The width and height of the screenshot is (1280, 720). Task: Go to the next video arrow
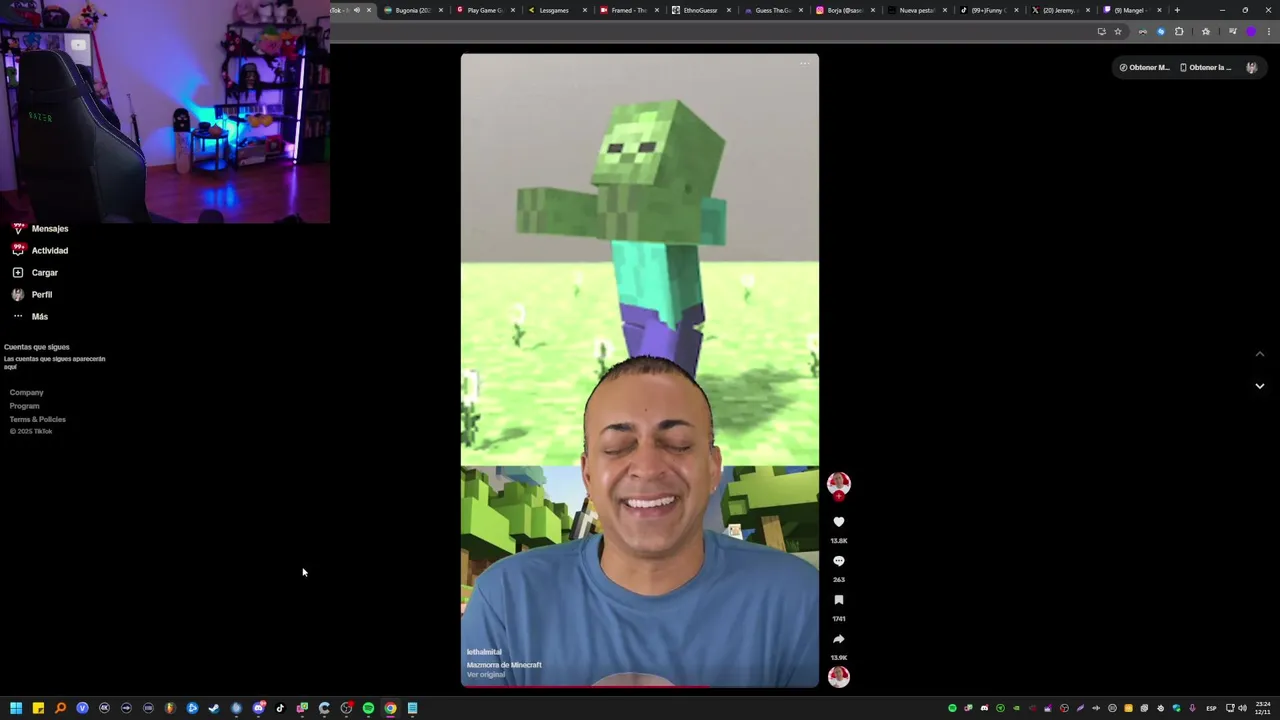coord(1260,386)
